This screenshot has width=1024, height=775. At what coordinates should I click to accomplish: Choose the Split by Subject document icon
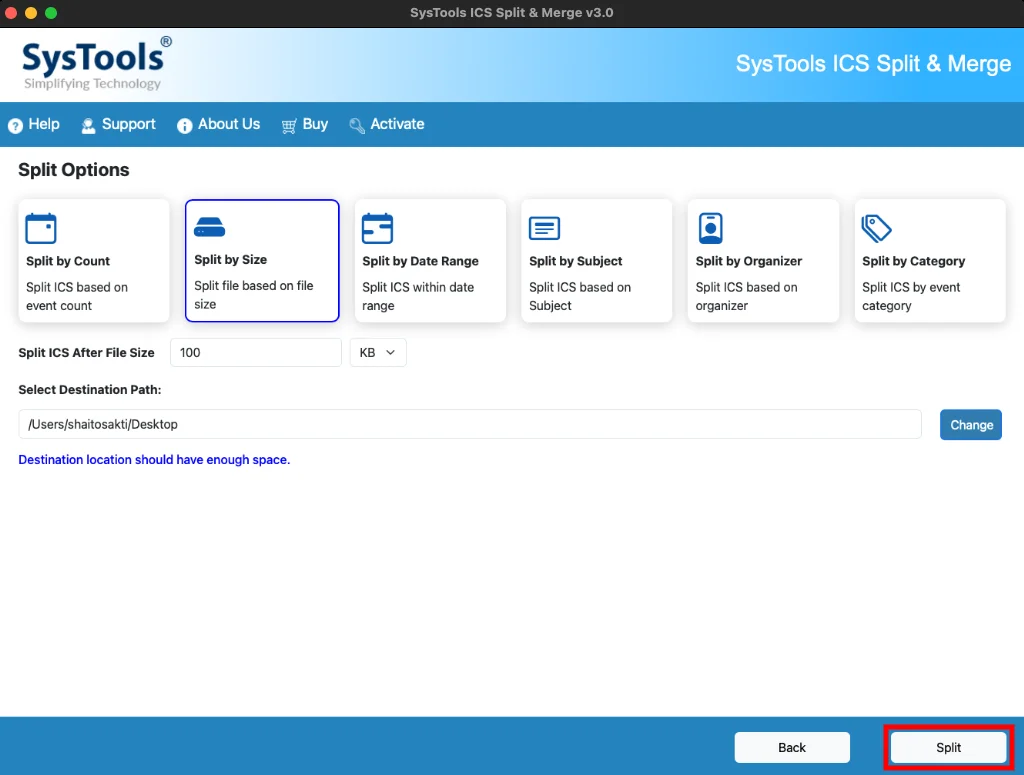point(544,228)
